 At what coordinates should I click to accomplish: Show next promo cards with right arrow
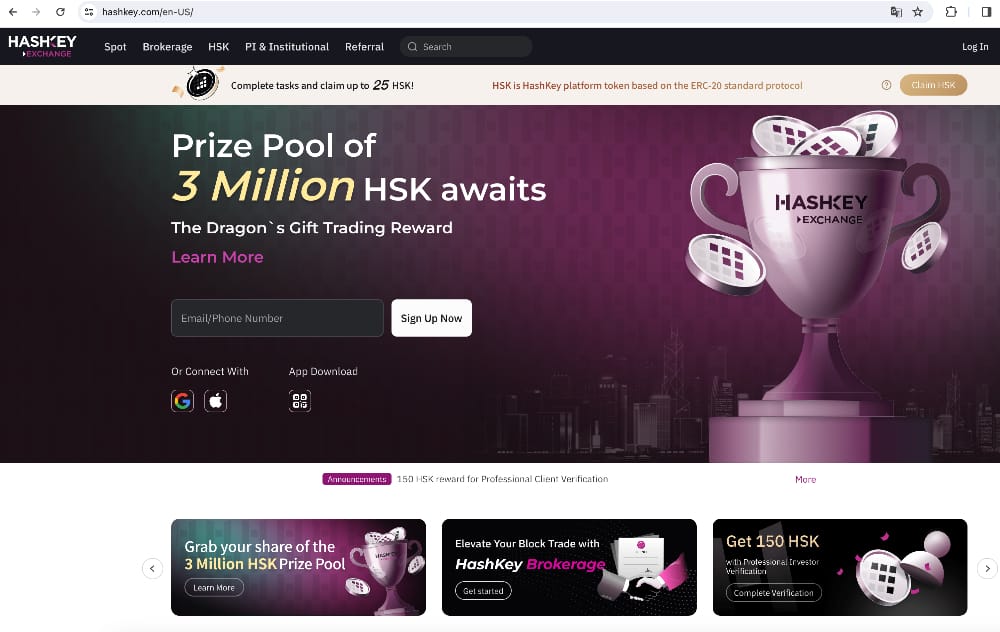987,568
